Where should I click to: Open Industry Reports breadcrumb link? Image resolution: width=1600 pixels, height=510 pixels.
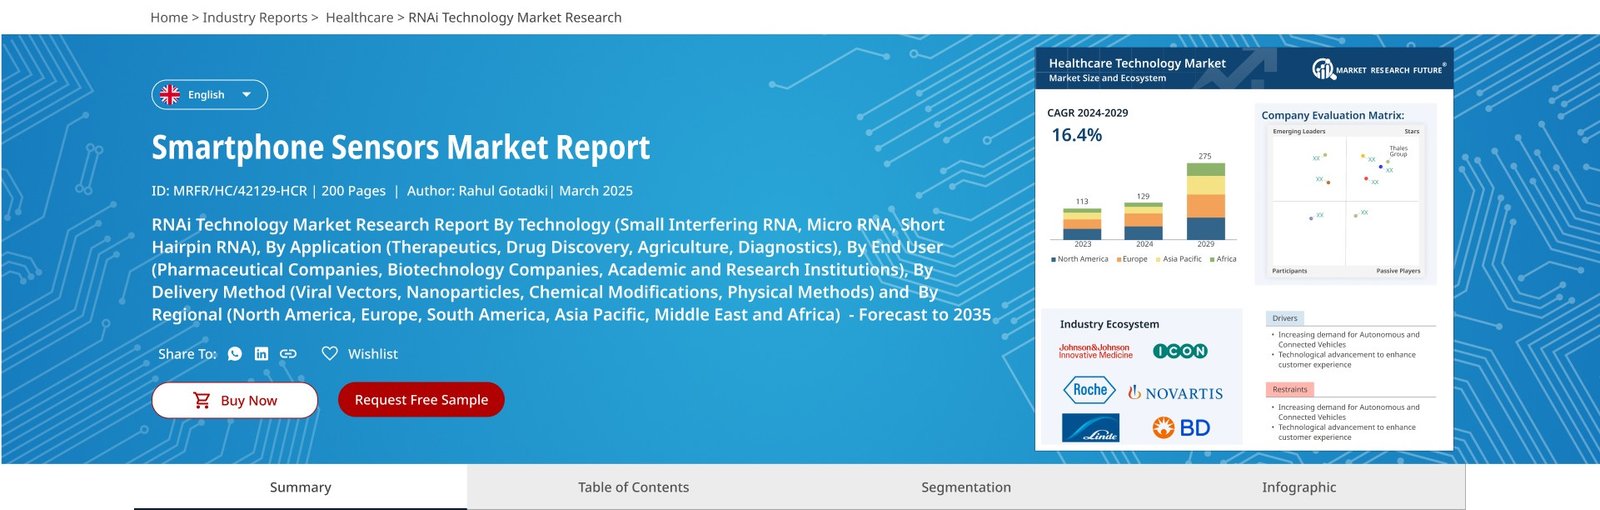(255, 18)
